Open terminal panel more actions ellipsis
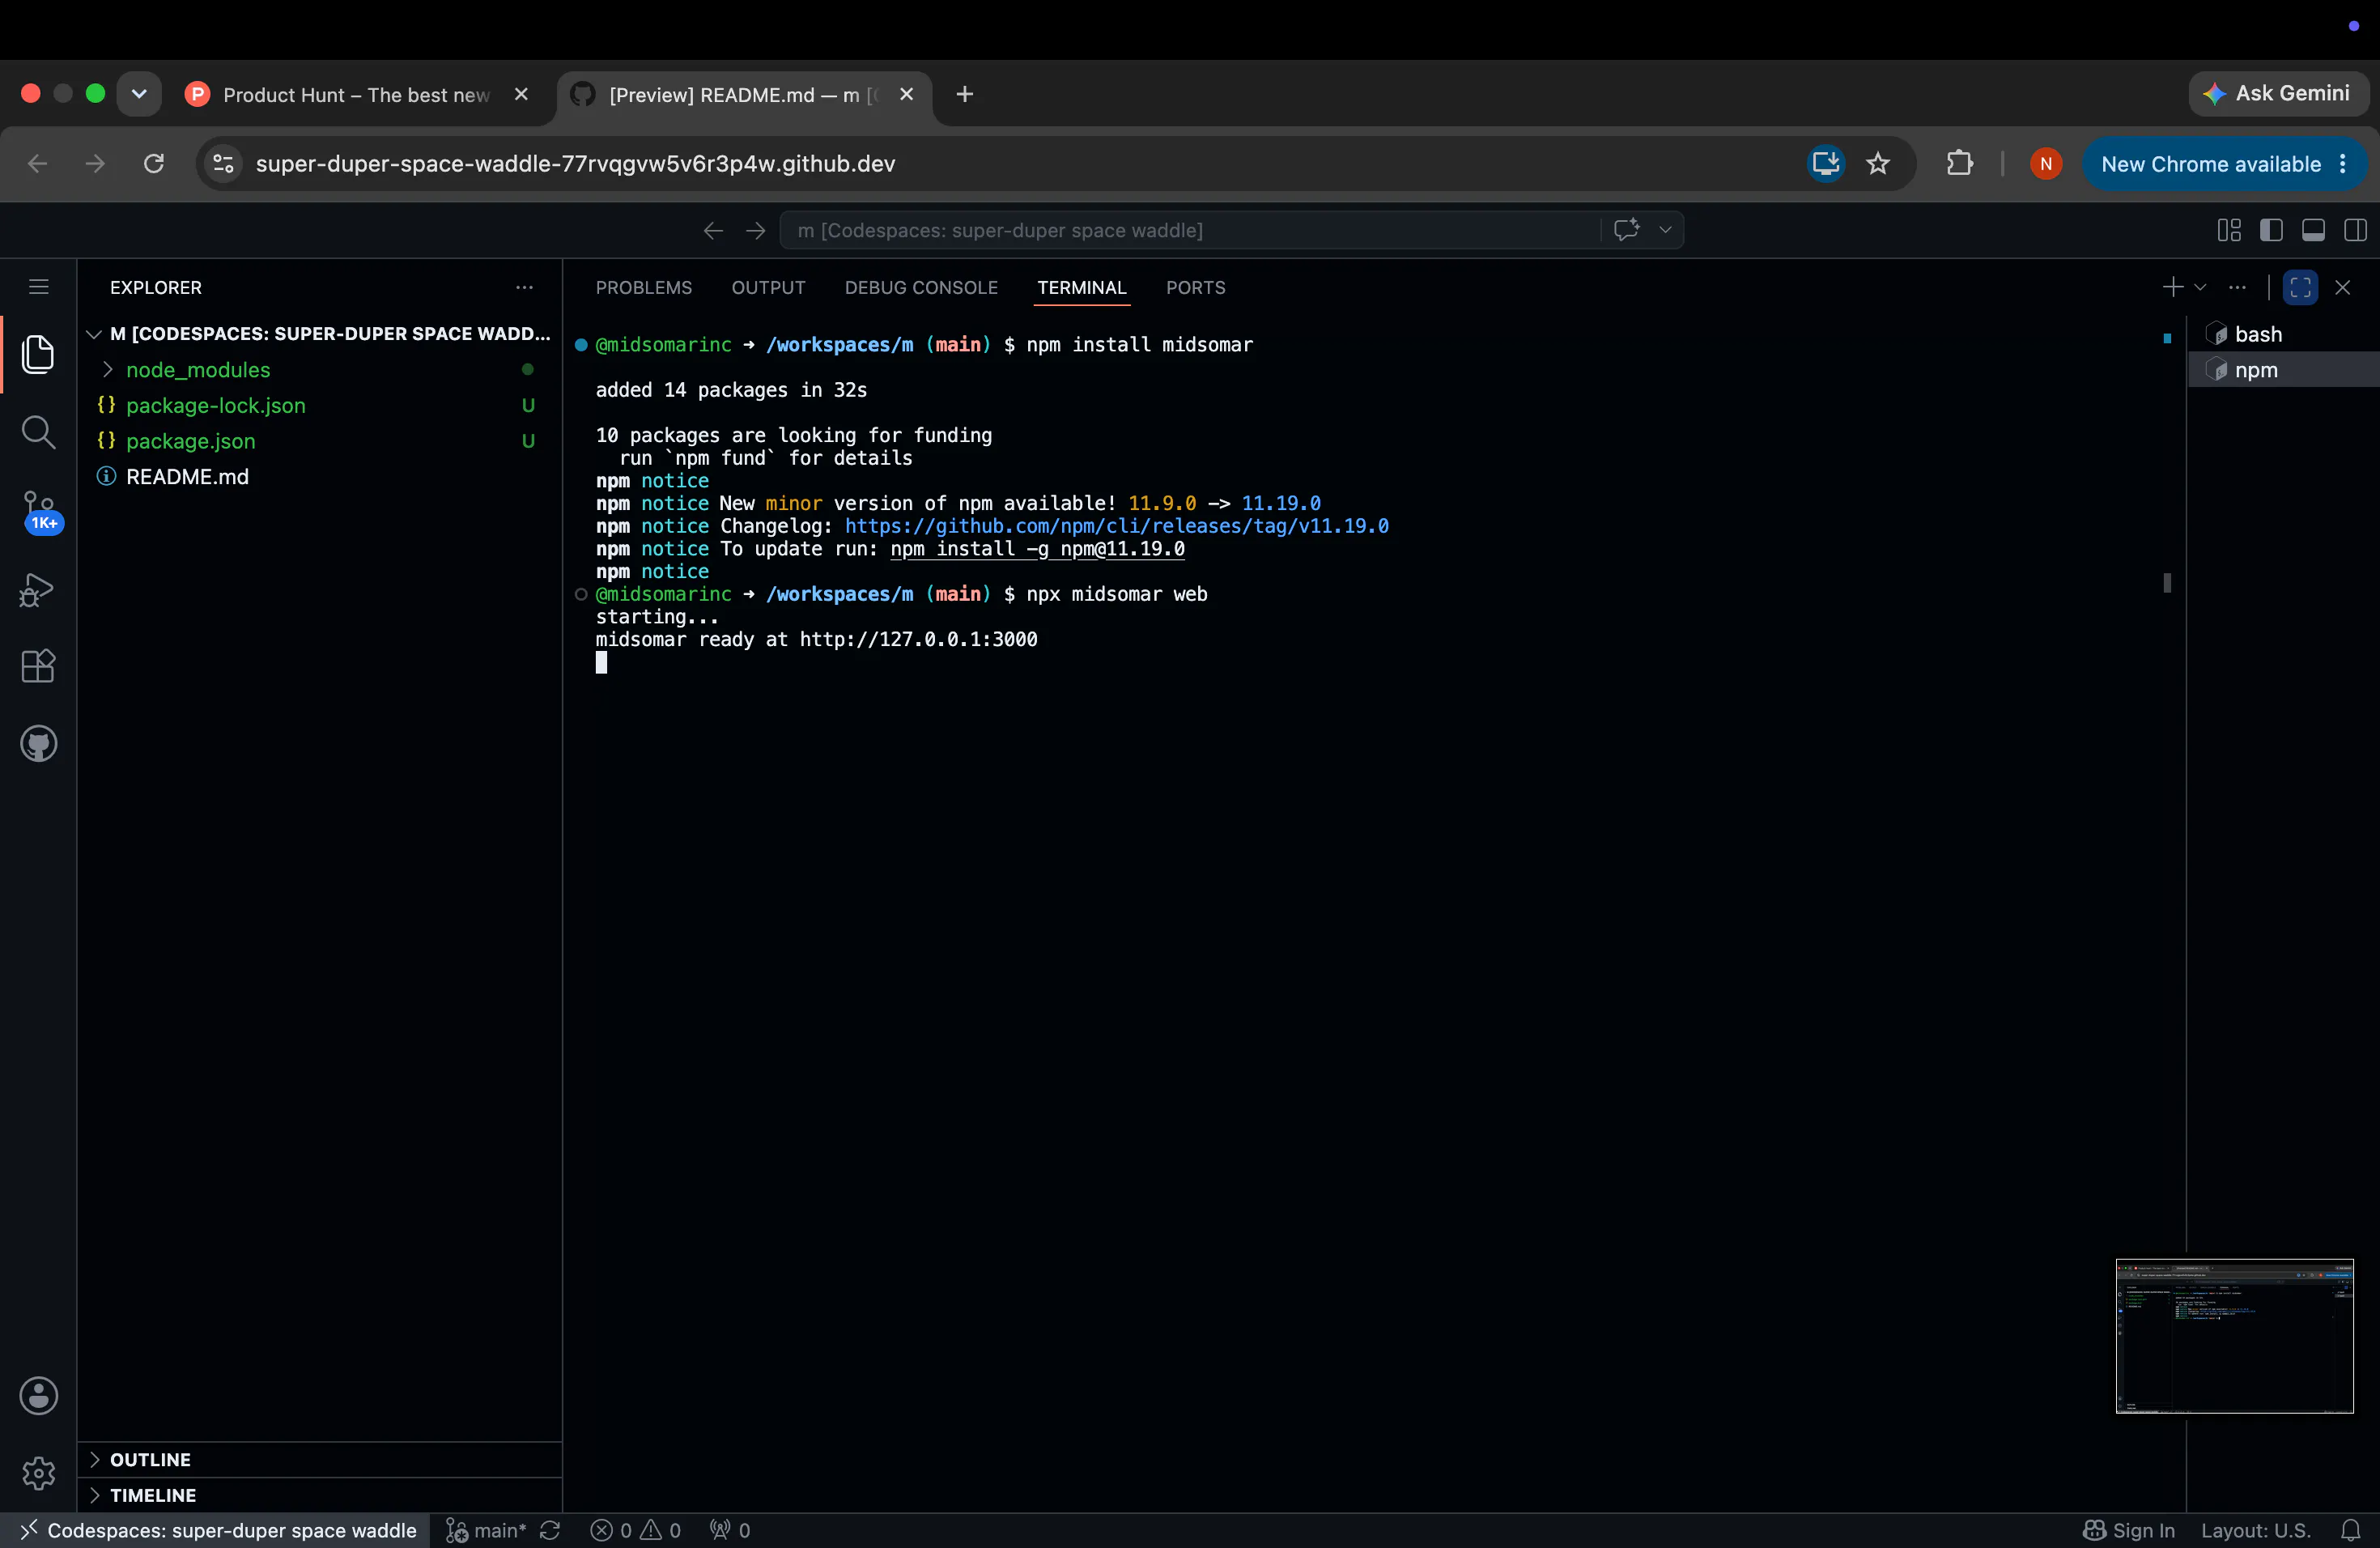Image resolution: width=2380 pixels, height=1548 pixels. tap(2237, 287)
